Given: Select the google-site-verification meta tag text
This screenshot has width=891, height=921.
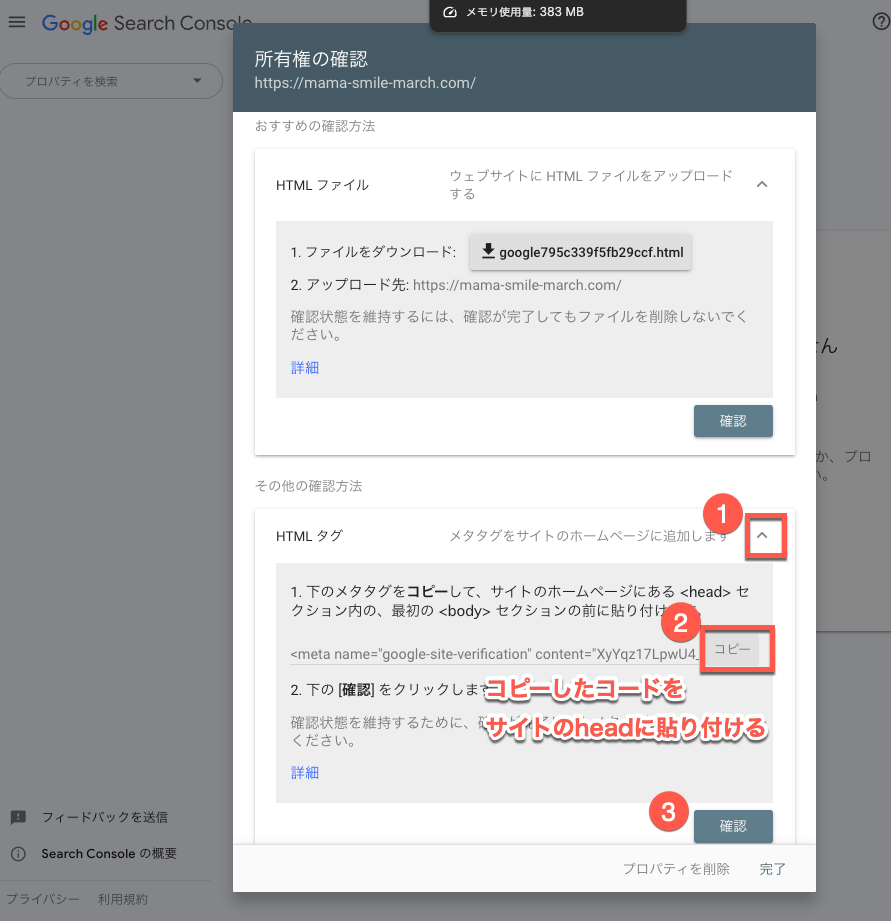Looking at the screenshot, I should click(x=495, y=654).
